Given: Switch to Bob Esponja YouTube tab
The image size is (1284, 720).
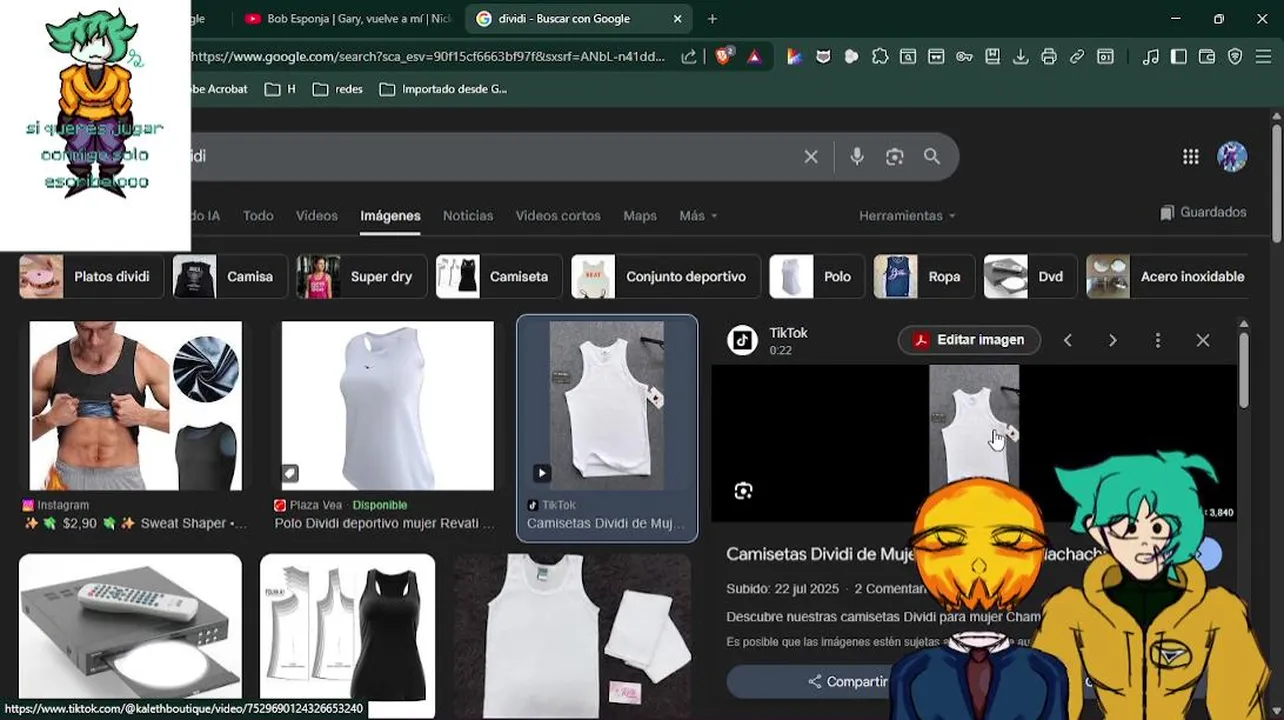Looking at the screenshot, I should click(x=347, y=18).
